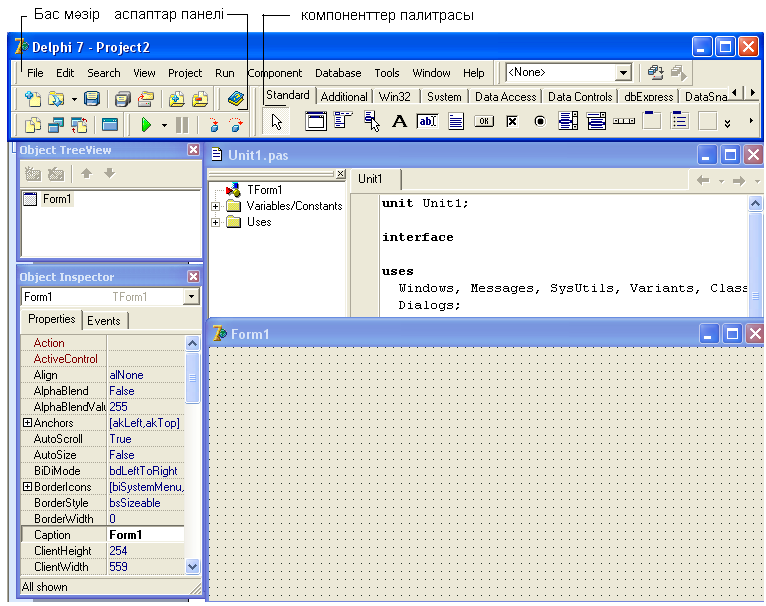The width and height of the screenshot is (766, 606).
Task: Open the Database menu
Action: pyautogui.click(x=338, y=73)
